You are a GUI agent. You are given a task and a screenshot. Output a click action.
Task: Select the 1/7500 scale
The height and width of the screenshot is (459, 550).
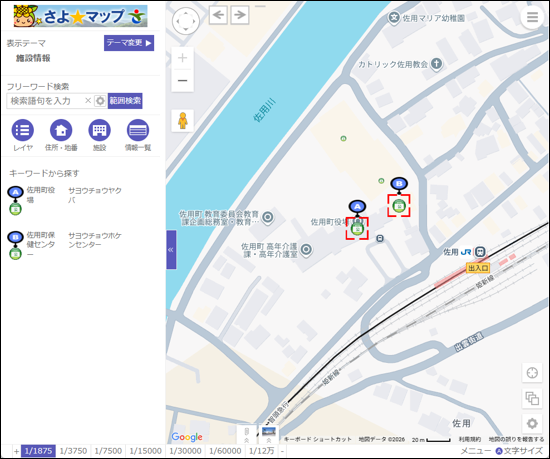point(108,451)
